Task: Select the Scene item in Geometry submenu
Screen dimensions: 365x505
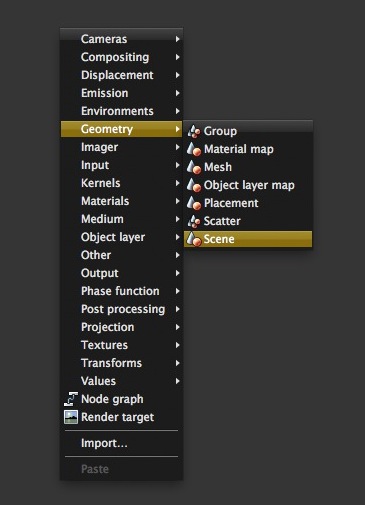Action: 248,239
